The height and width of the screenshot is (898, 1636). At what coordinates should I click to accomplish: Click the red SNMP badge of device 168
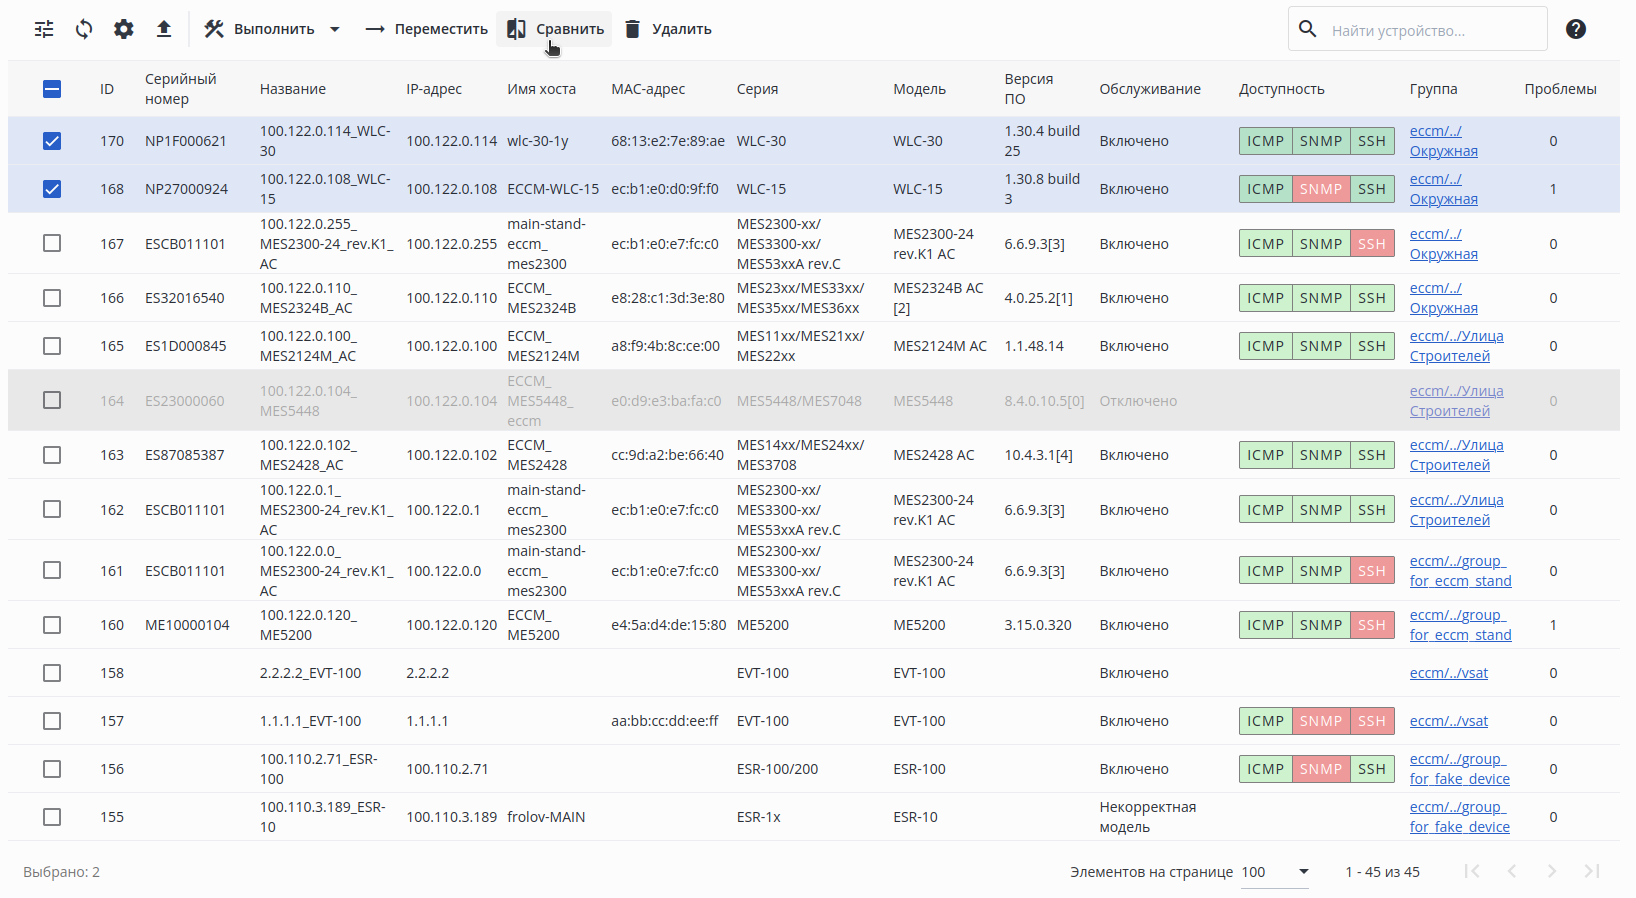[x=1320, y=189]
